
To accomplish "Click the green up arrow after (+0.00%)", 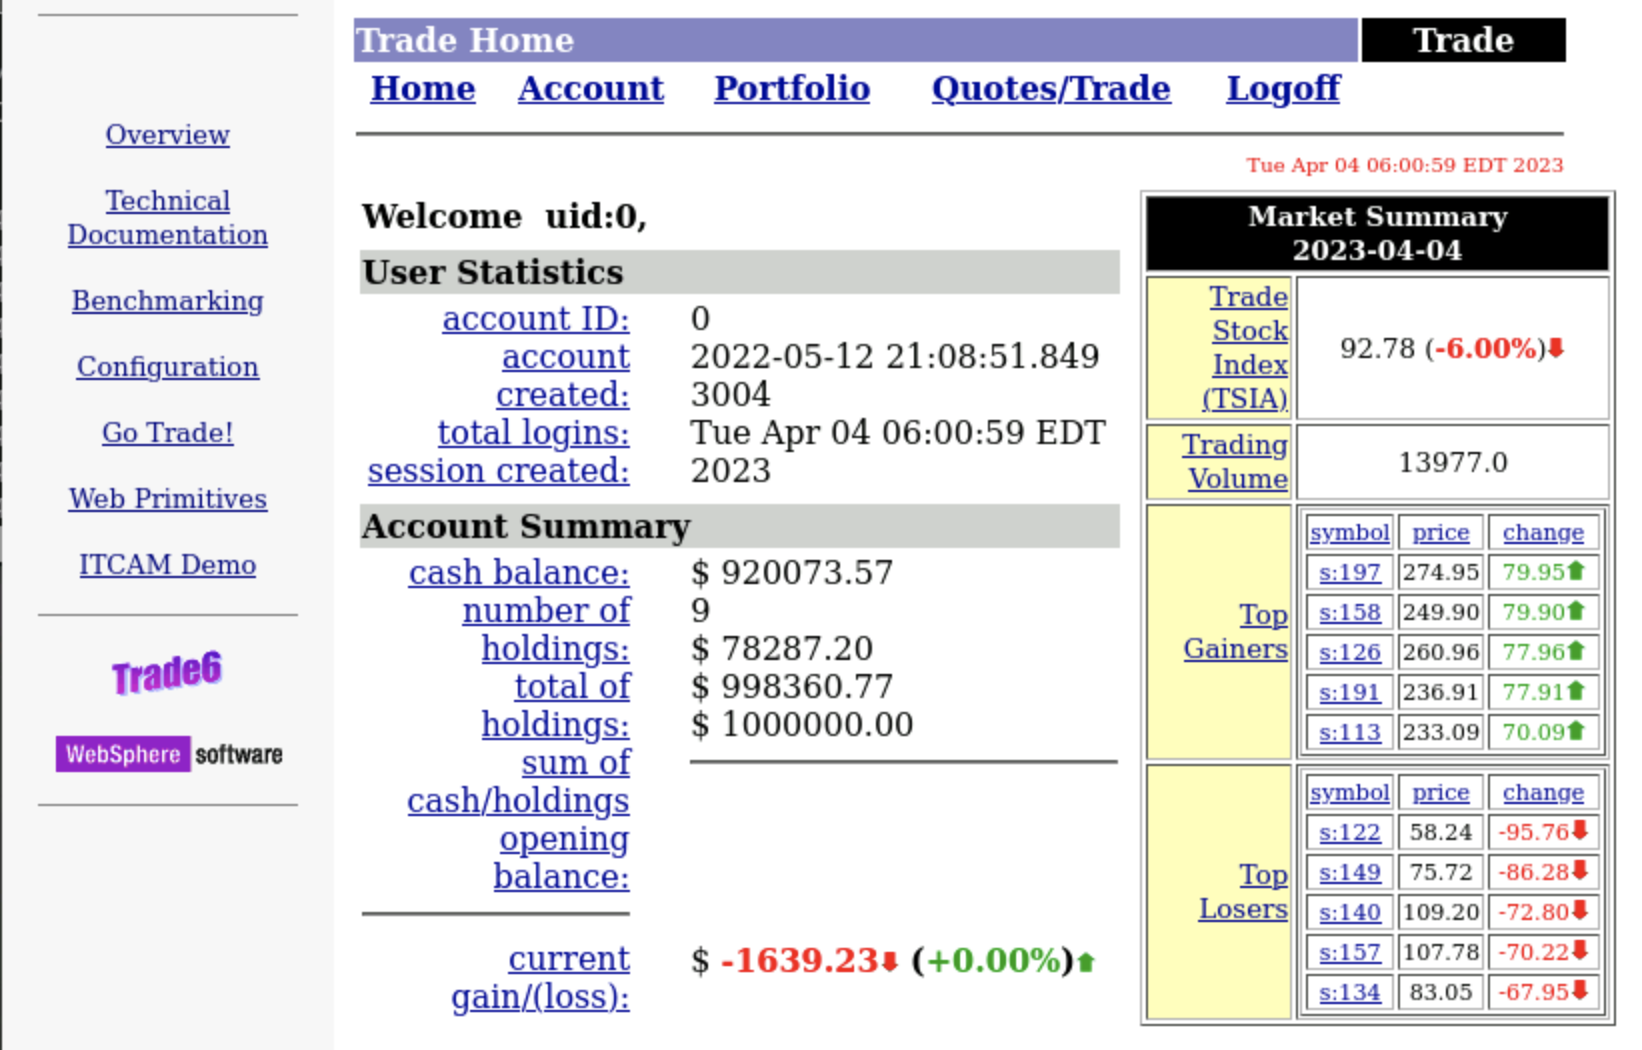I will (x=1086, y=962).
